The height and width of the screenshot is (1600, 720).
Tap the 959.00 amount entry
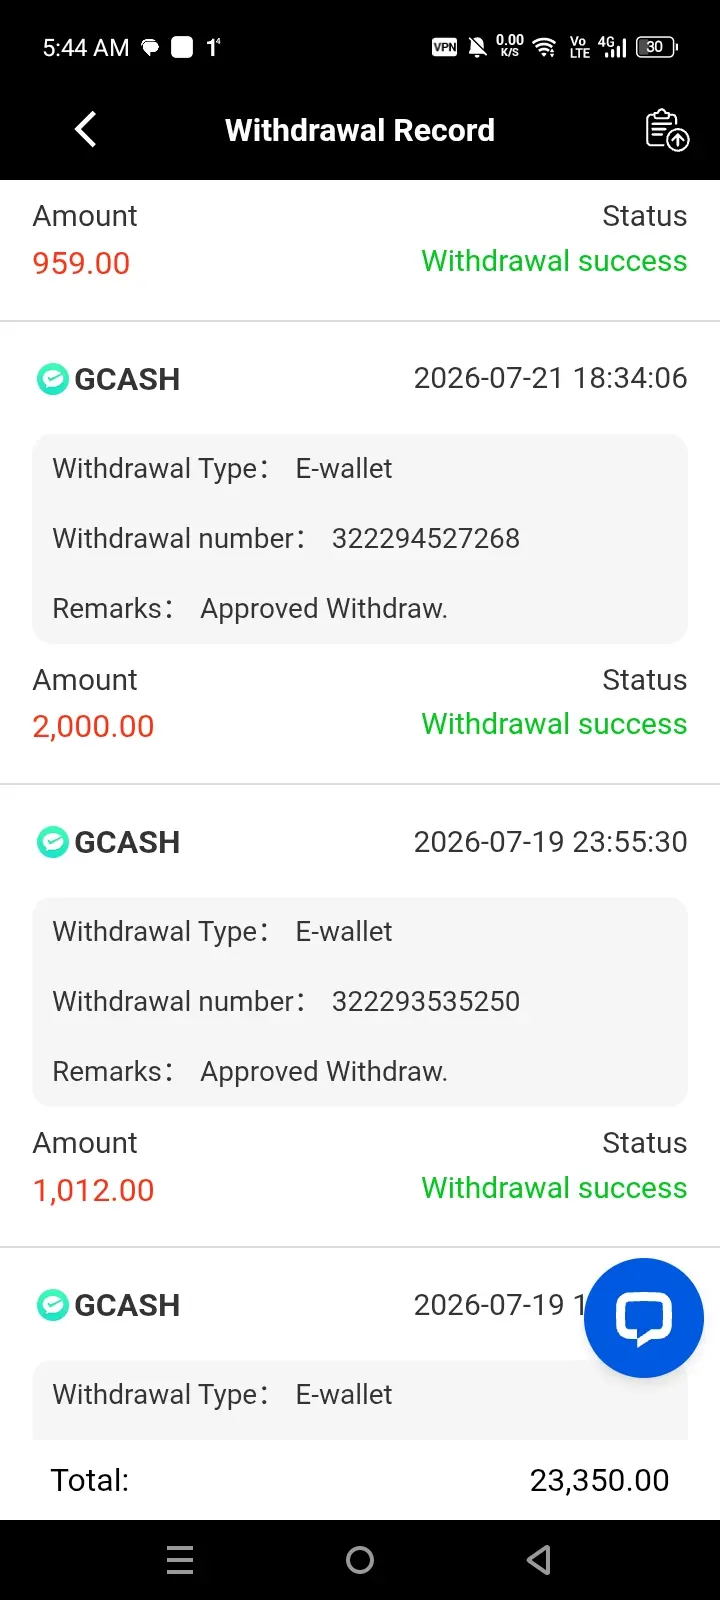click(81, 263)
